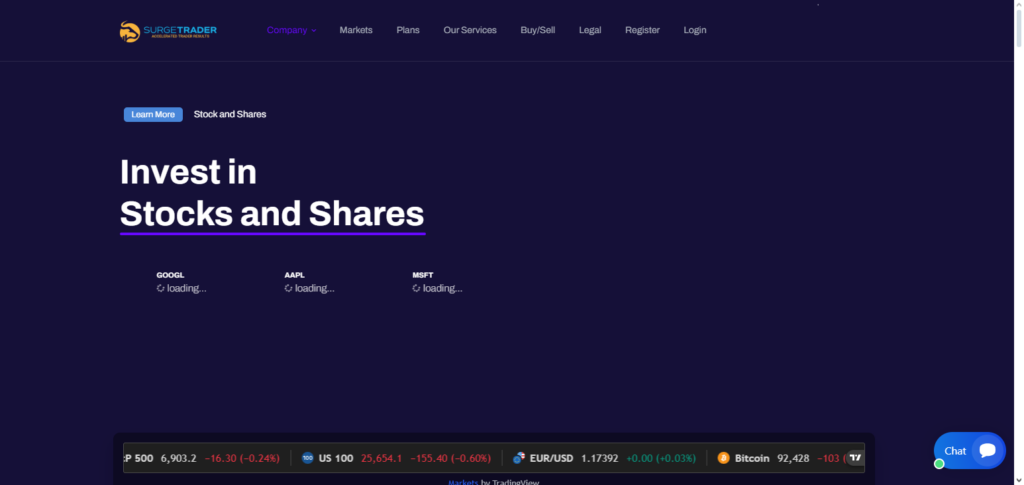Click the Learn More button
The height and width of the screenshot is (485, 1024).
153,114
